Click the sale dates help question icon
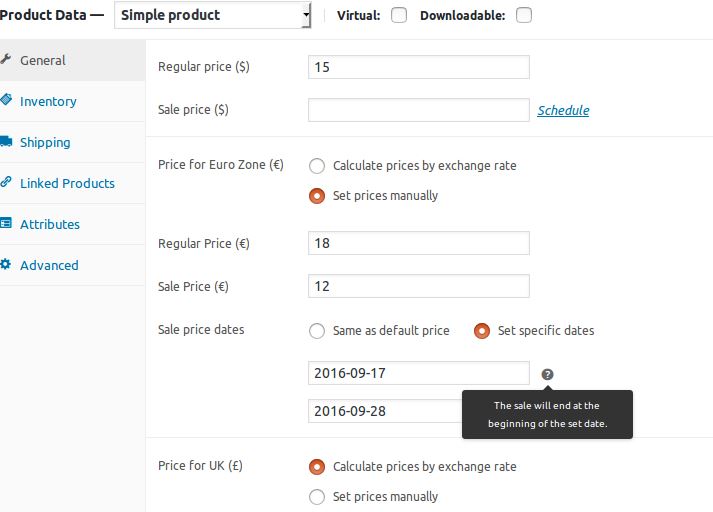 (547, 374)
